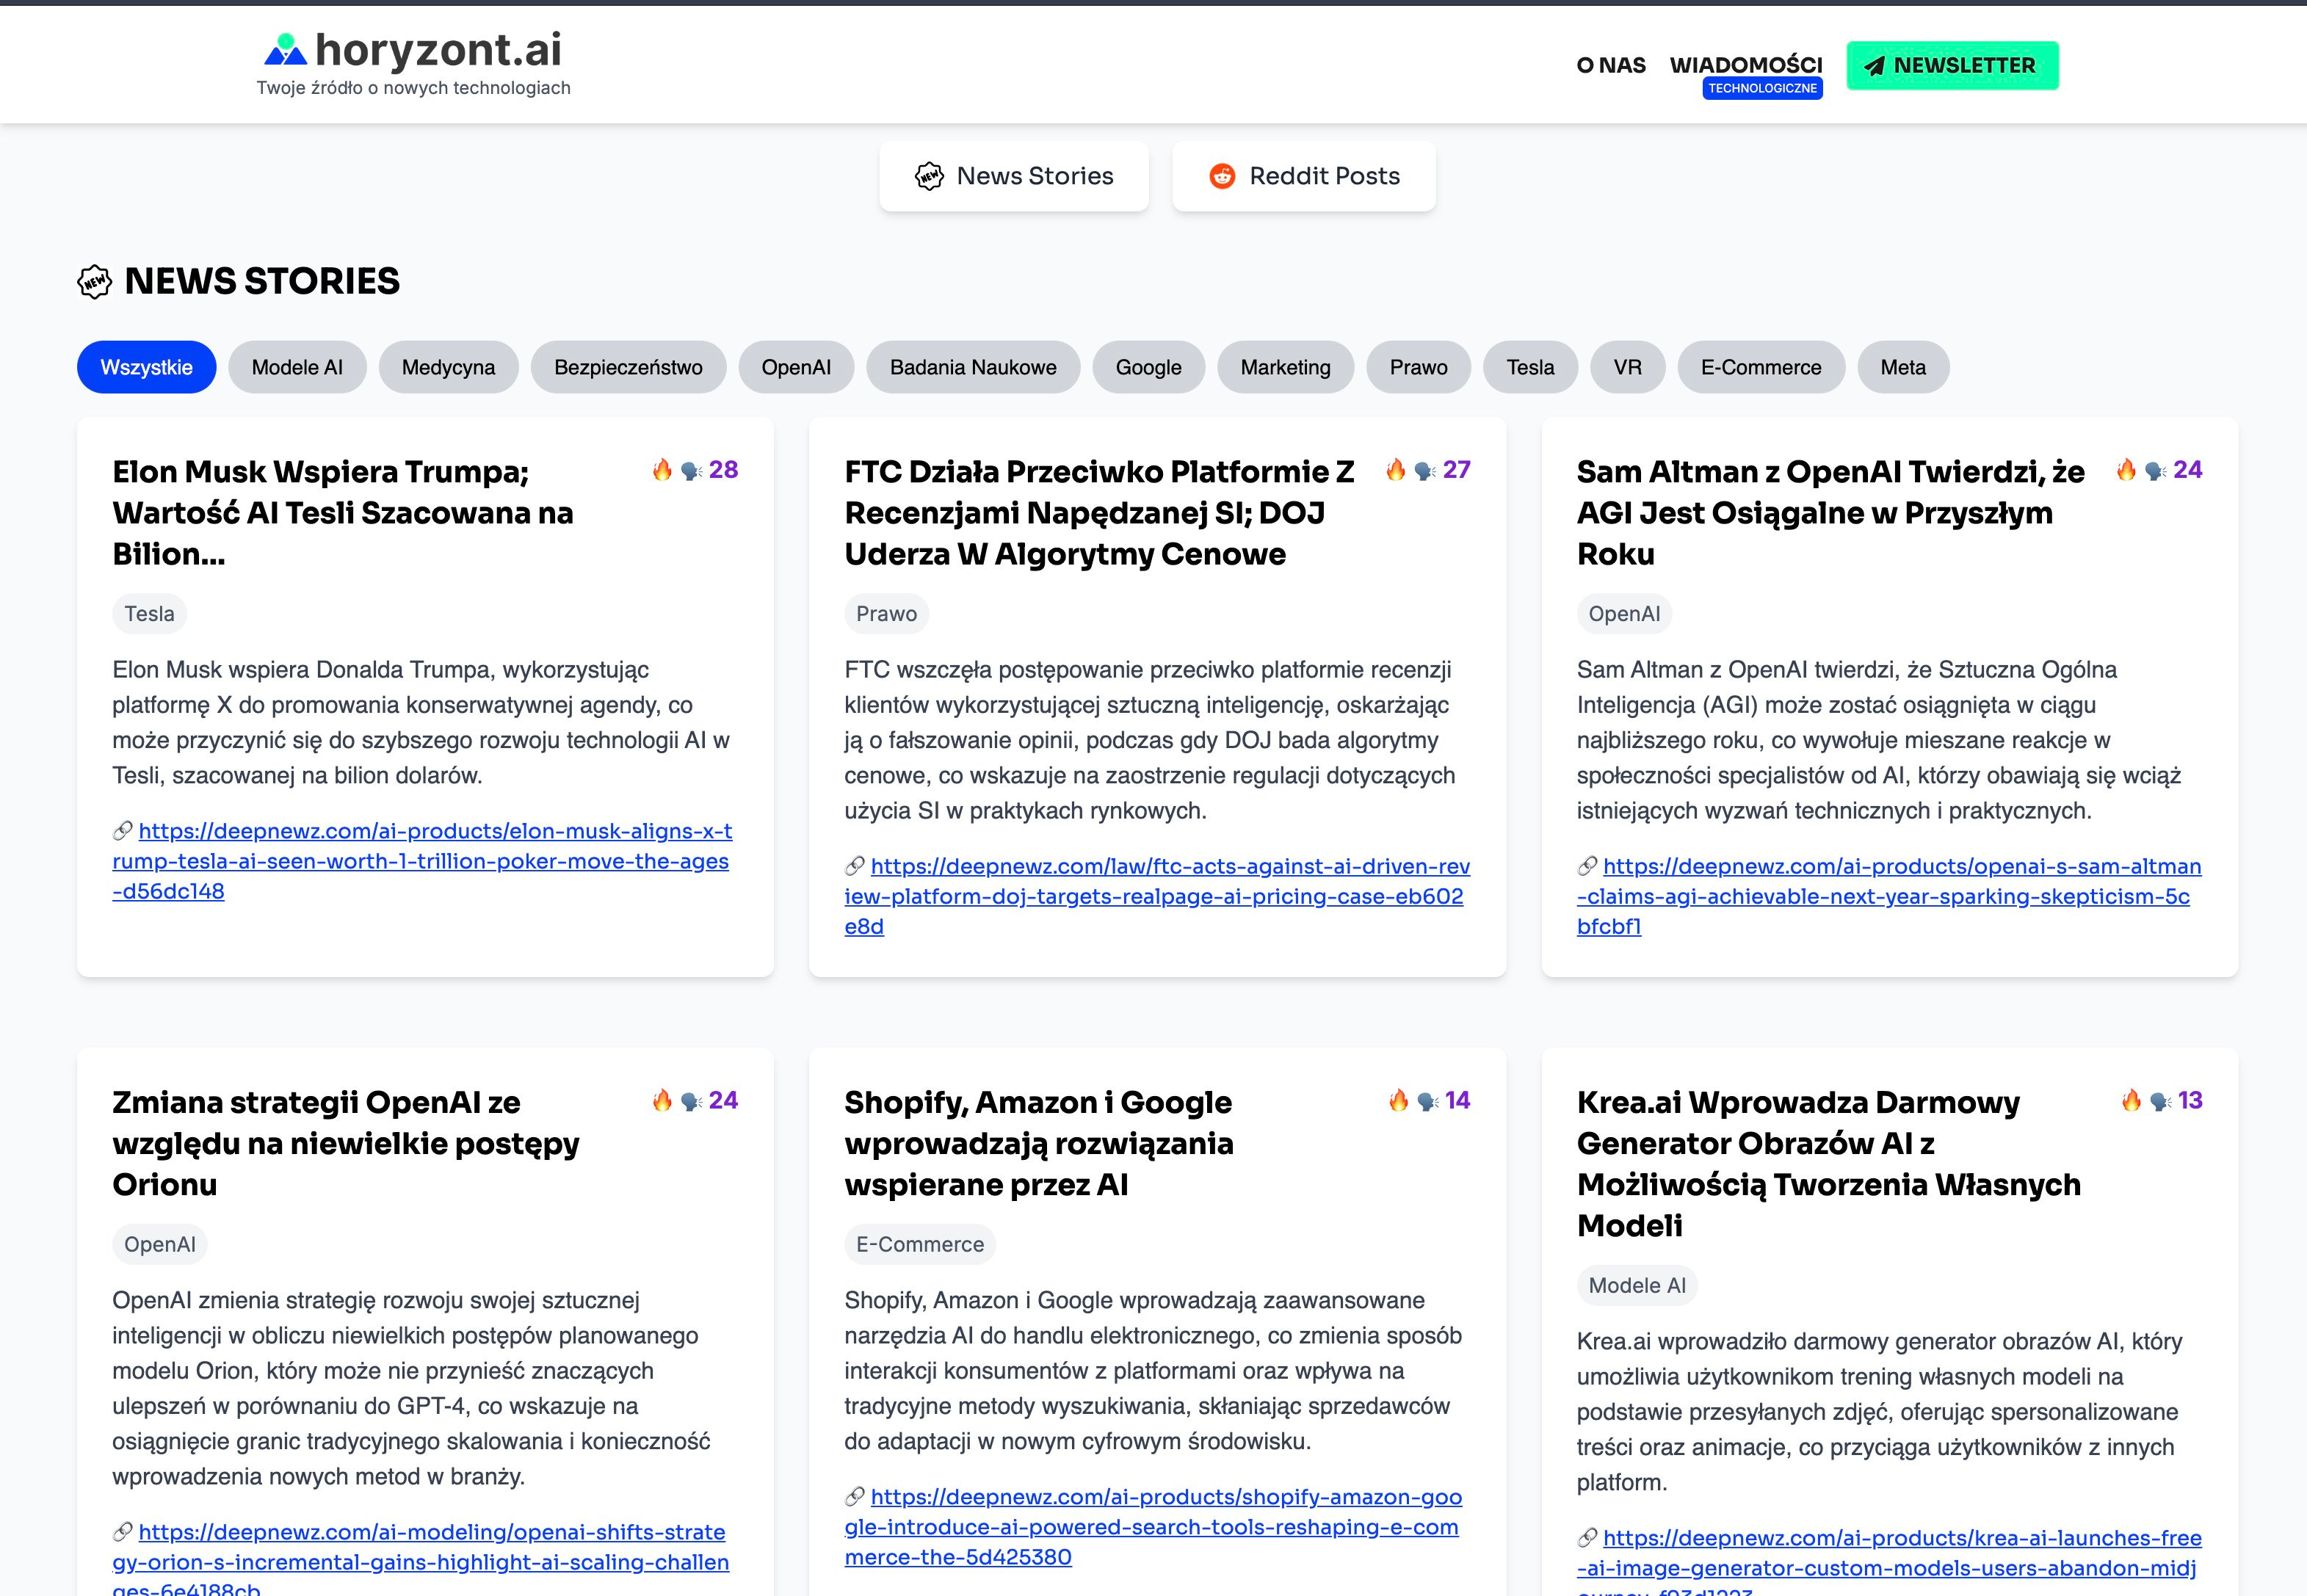
Task: Click the Tesla tag on Elon Musk card
Action: pyautogui.click(x=149, y=614)
